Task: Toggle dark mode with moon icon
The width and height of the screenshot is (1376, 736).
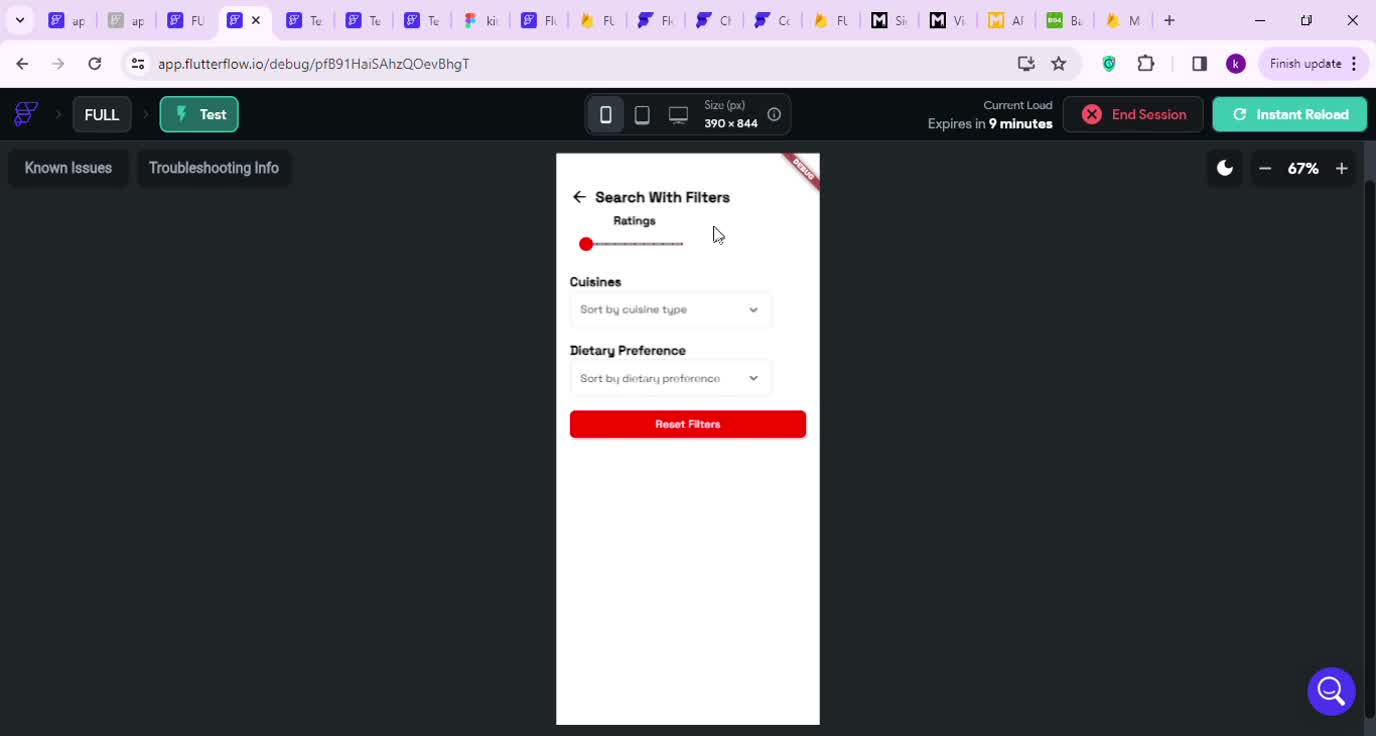Action: 1224,168
